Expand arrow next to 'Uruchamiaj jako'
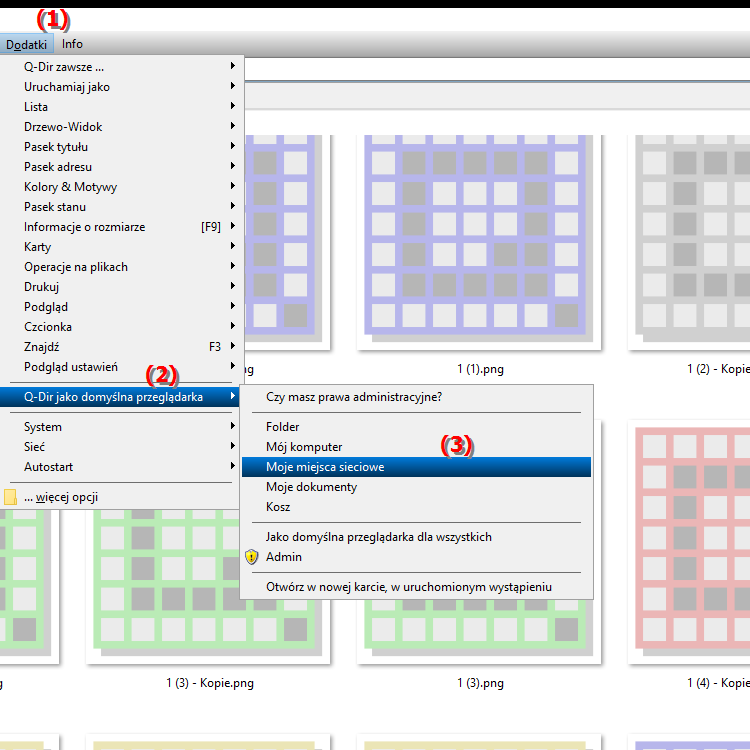The height and width of the screenshot is (750, 750). (232, 86)
